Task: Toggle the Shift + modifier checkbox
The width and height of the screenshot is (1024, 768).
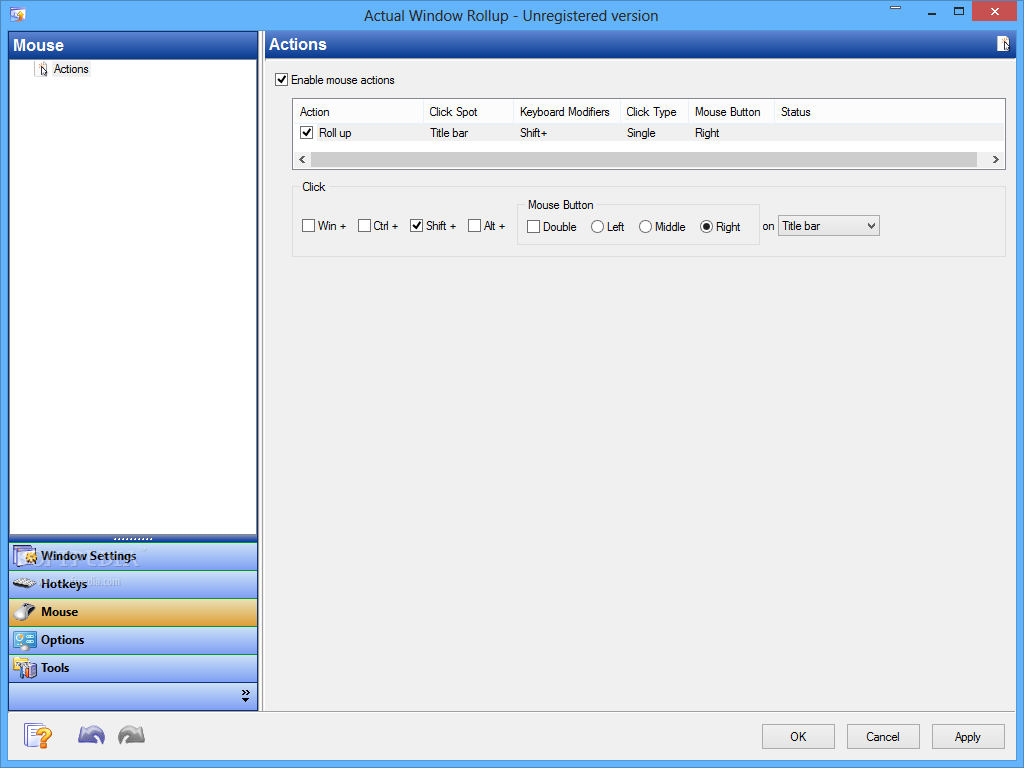Action: coord(417,226)
